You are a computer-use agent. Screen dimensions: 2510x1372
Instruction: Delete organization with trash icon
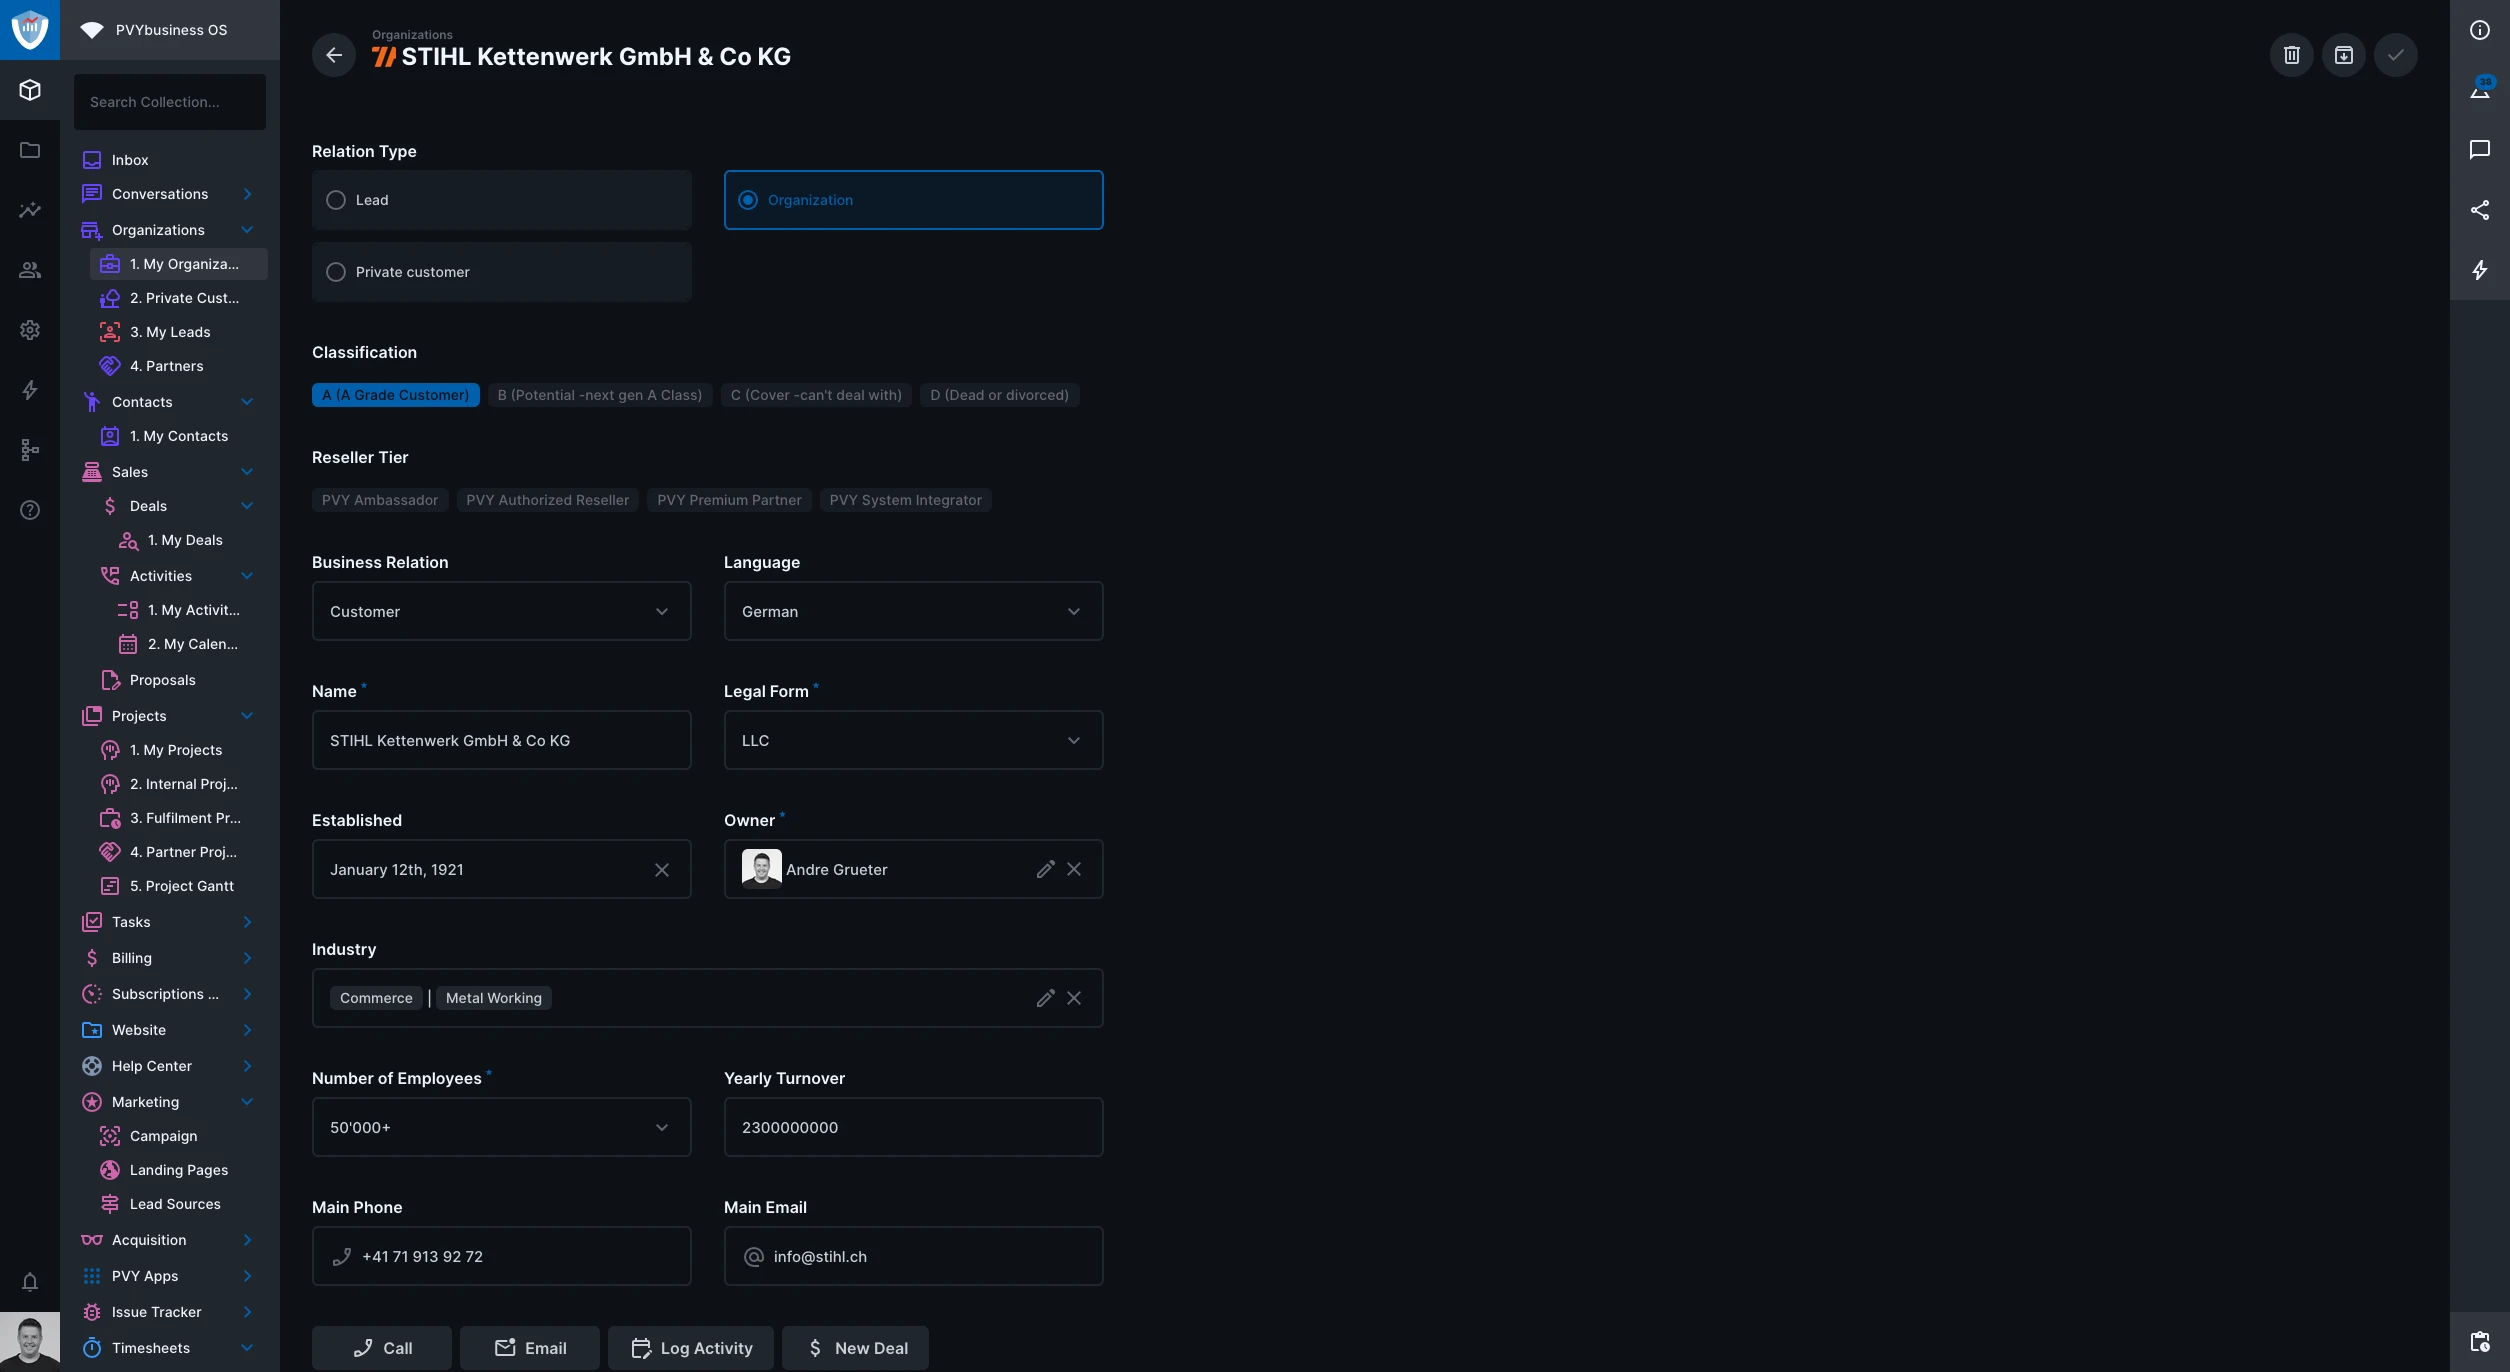coord(2292,55)
